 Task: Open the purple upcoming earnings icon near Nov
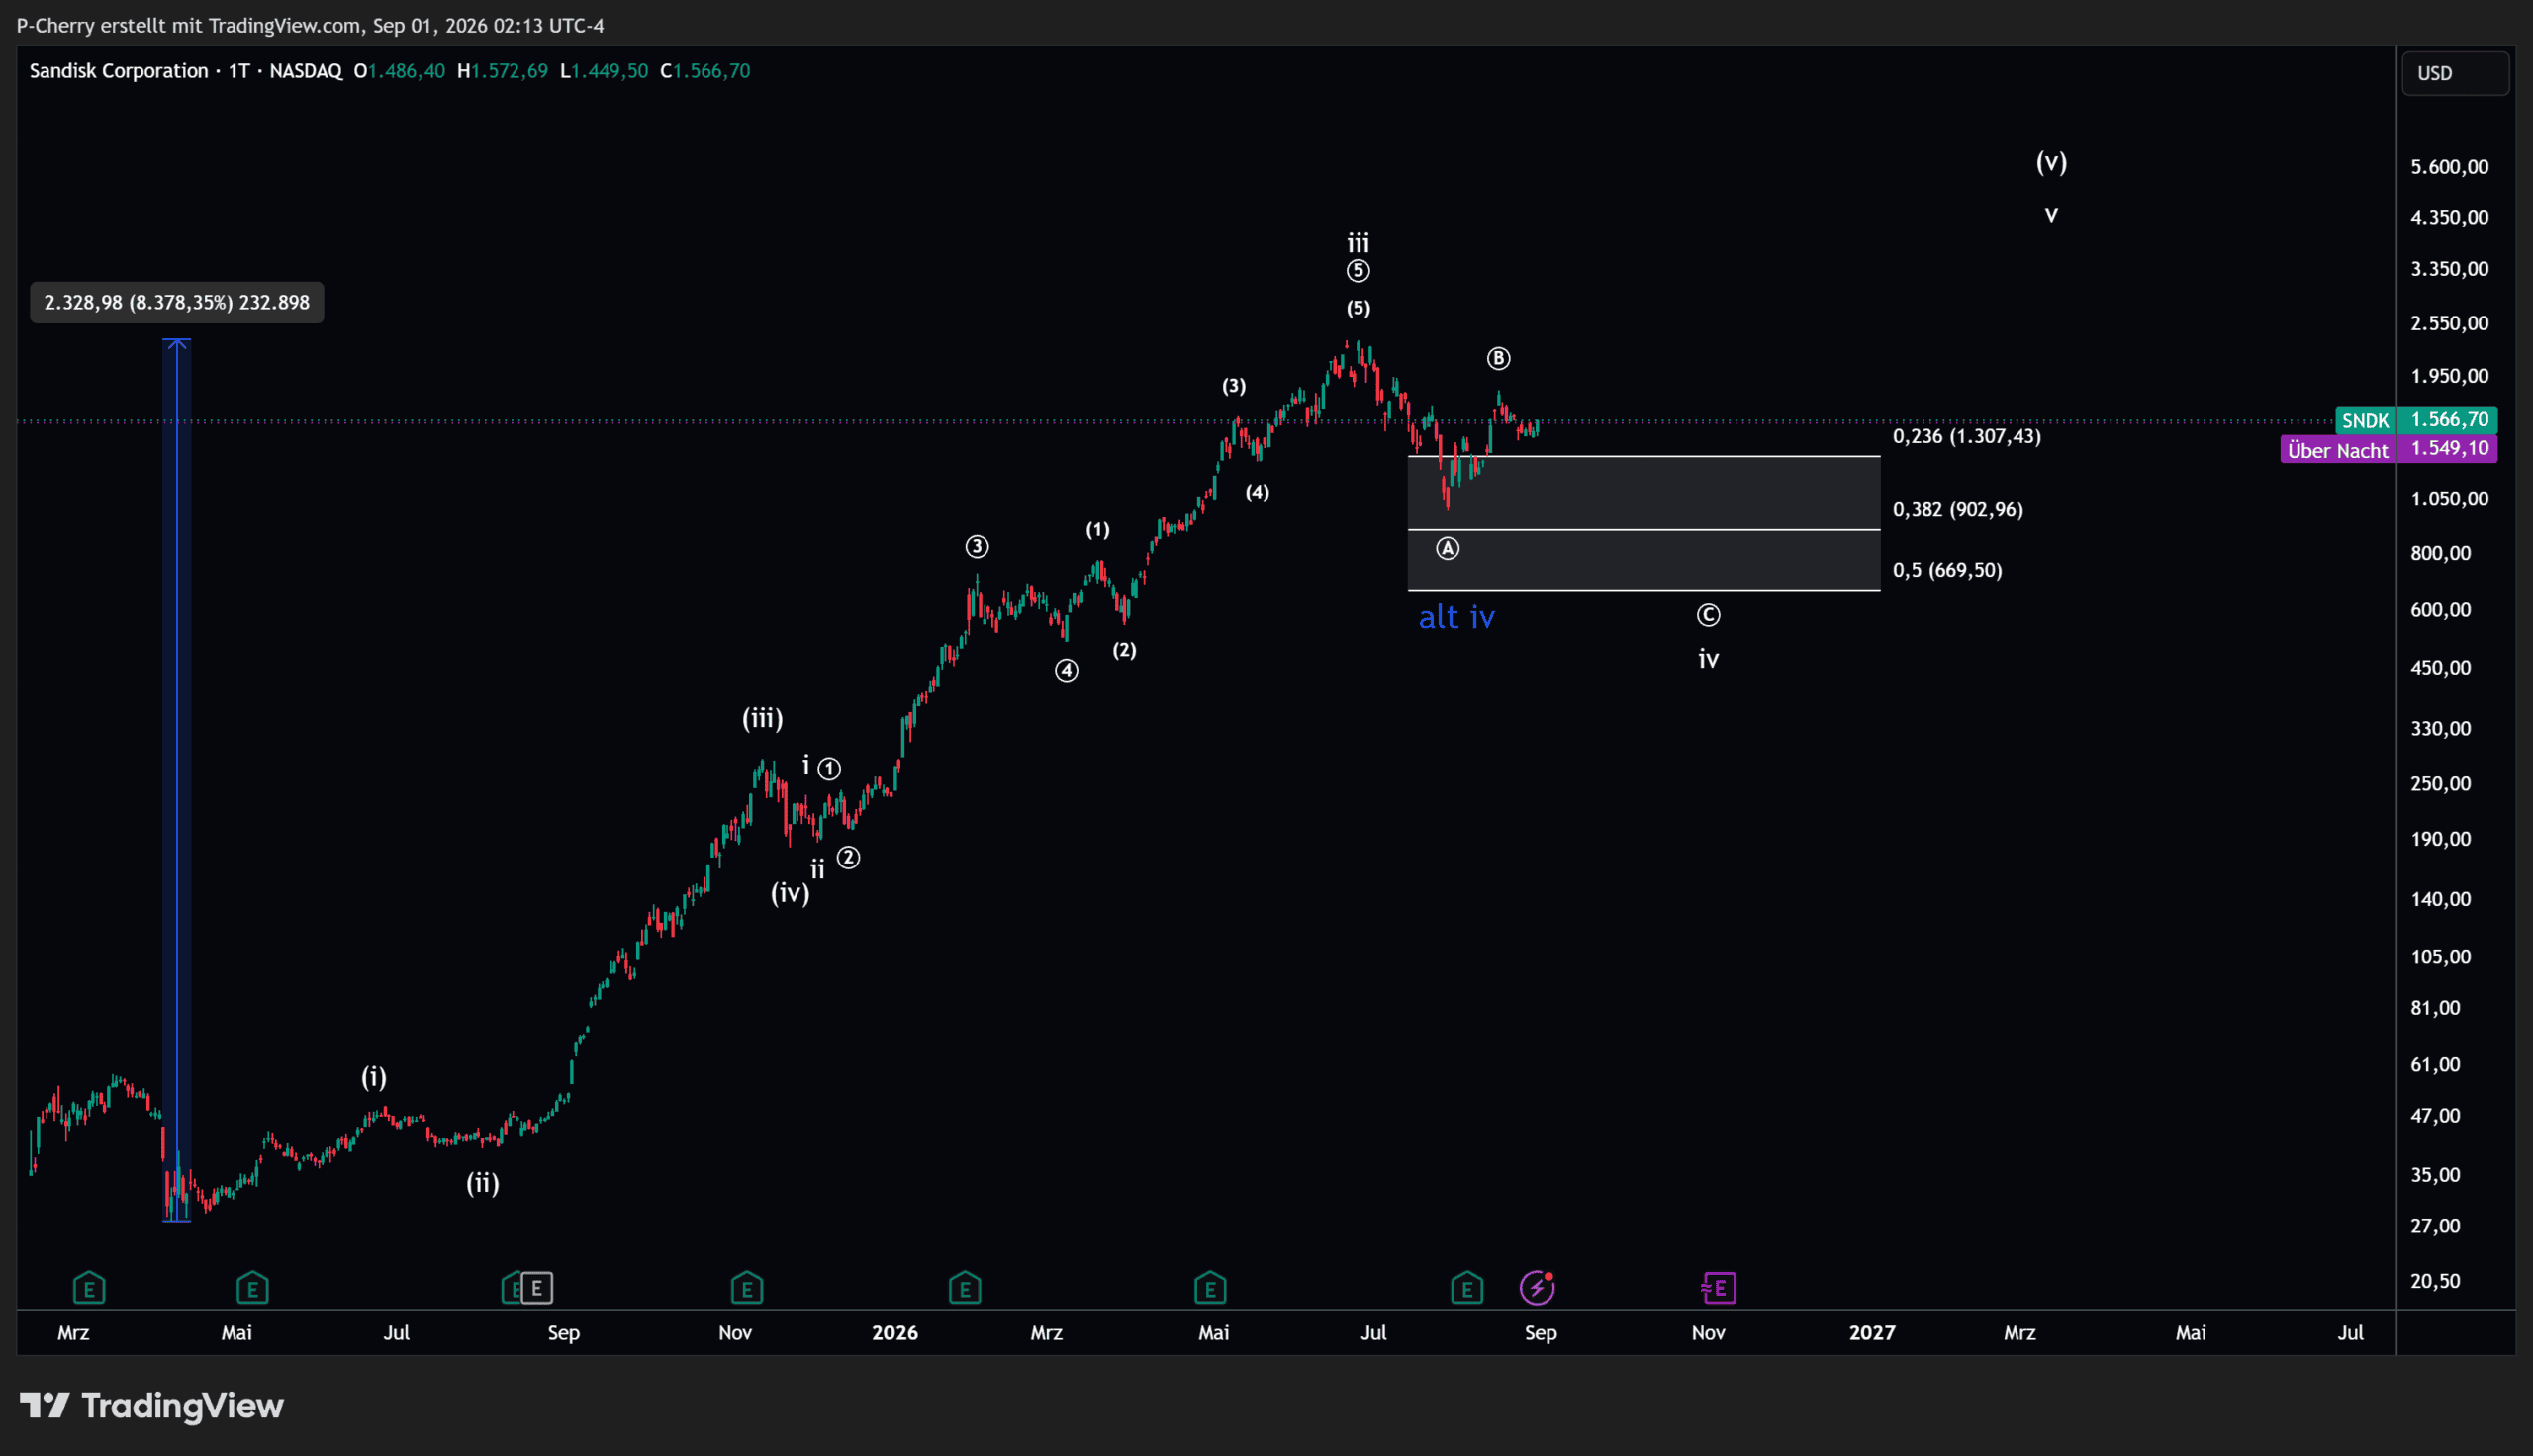pyautogui.click(x=1719, y=1288)
